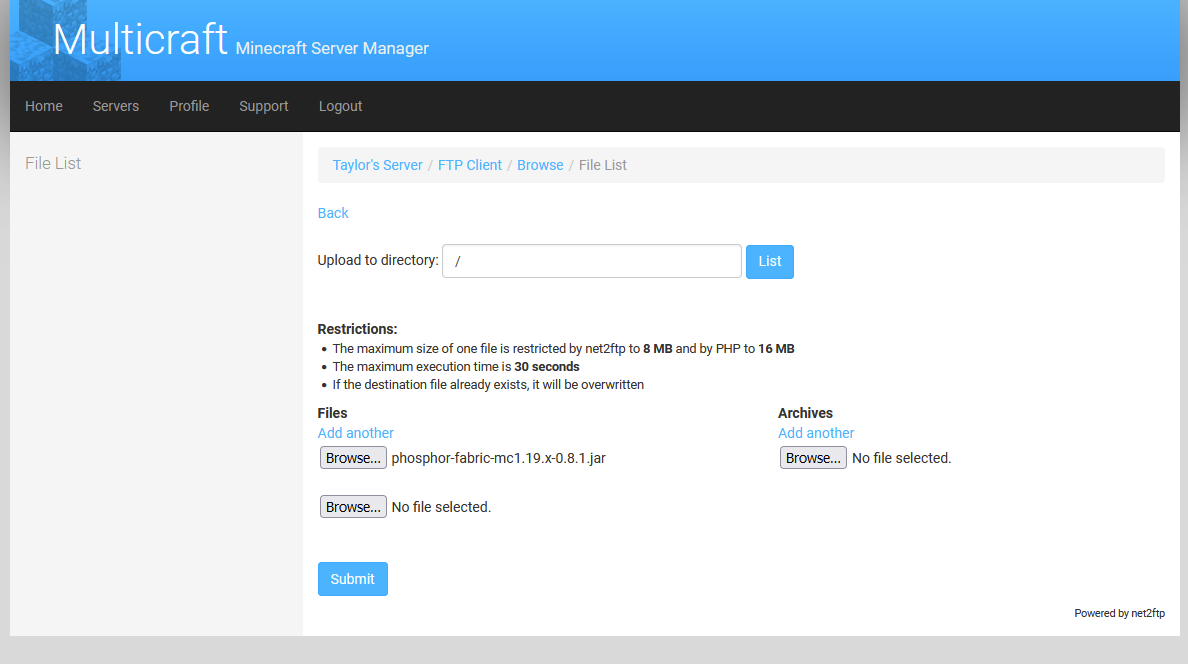Add another archive upload field under Archives
This screenshot has height=664, width=1188.
815,432
